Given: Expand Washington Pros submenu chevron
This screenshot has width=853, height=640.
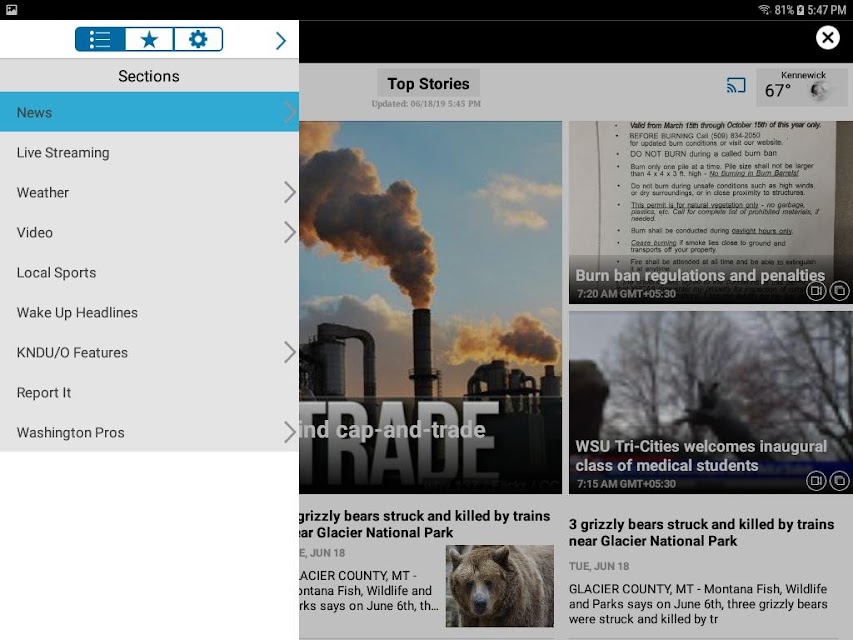Looking at the screenshot, I should (289, 432).
